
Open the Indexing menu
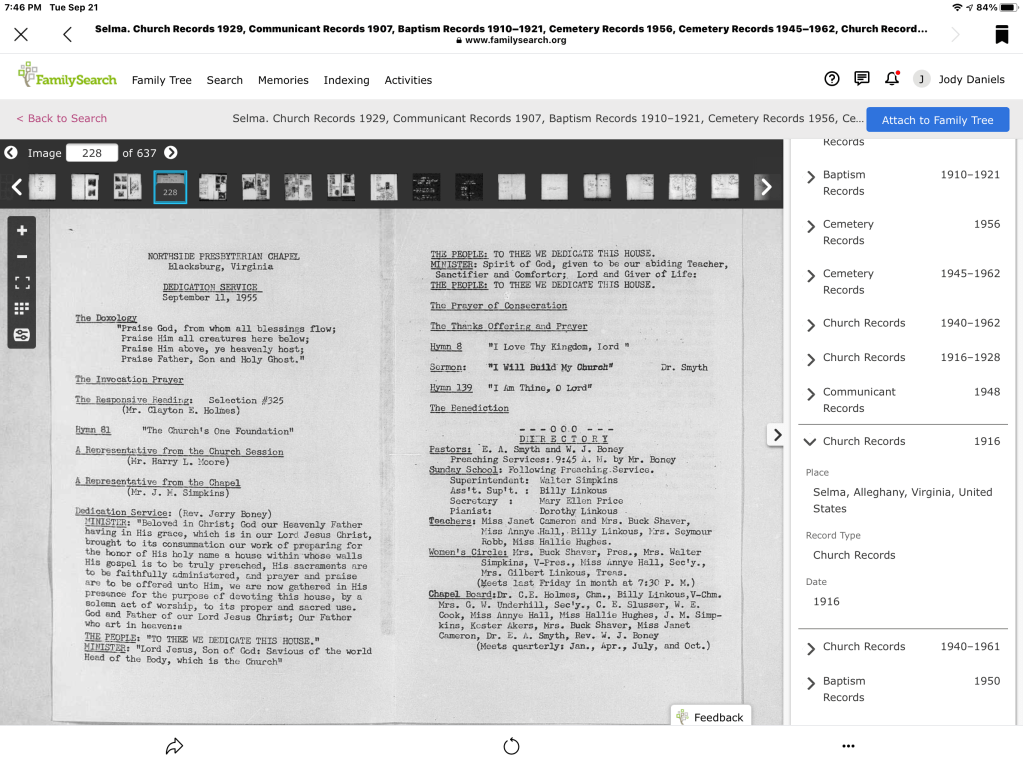coord(346,80)
